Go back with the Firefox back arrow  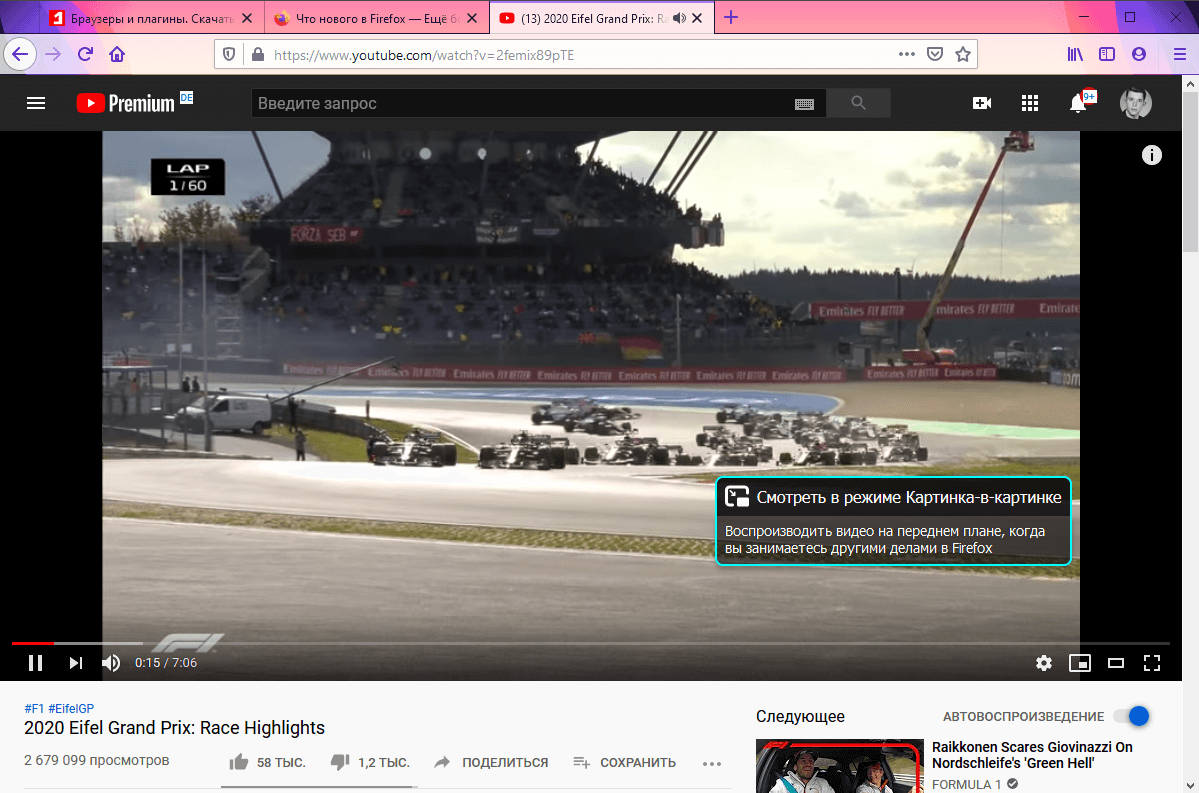[x=20, y=54]
